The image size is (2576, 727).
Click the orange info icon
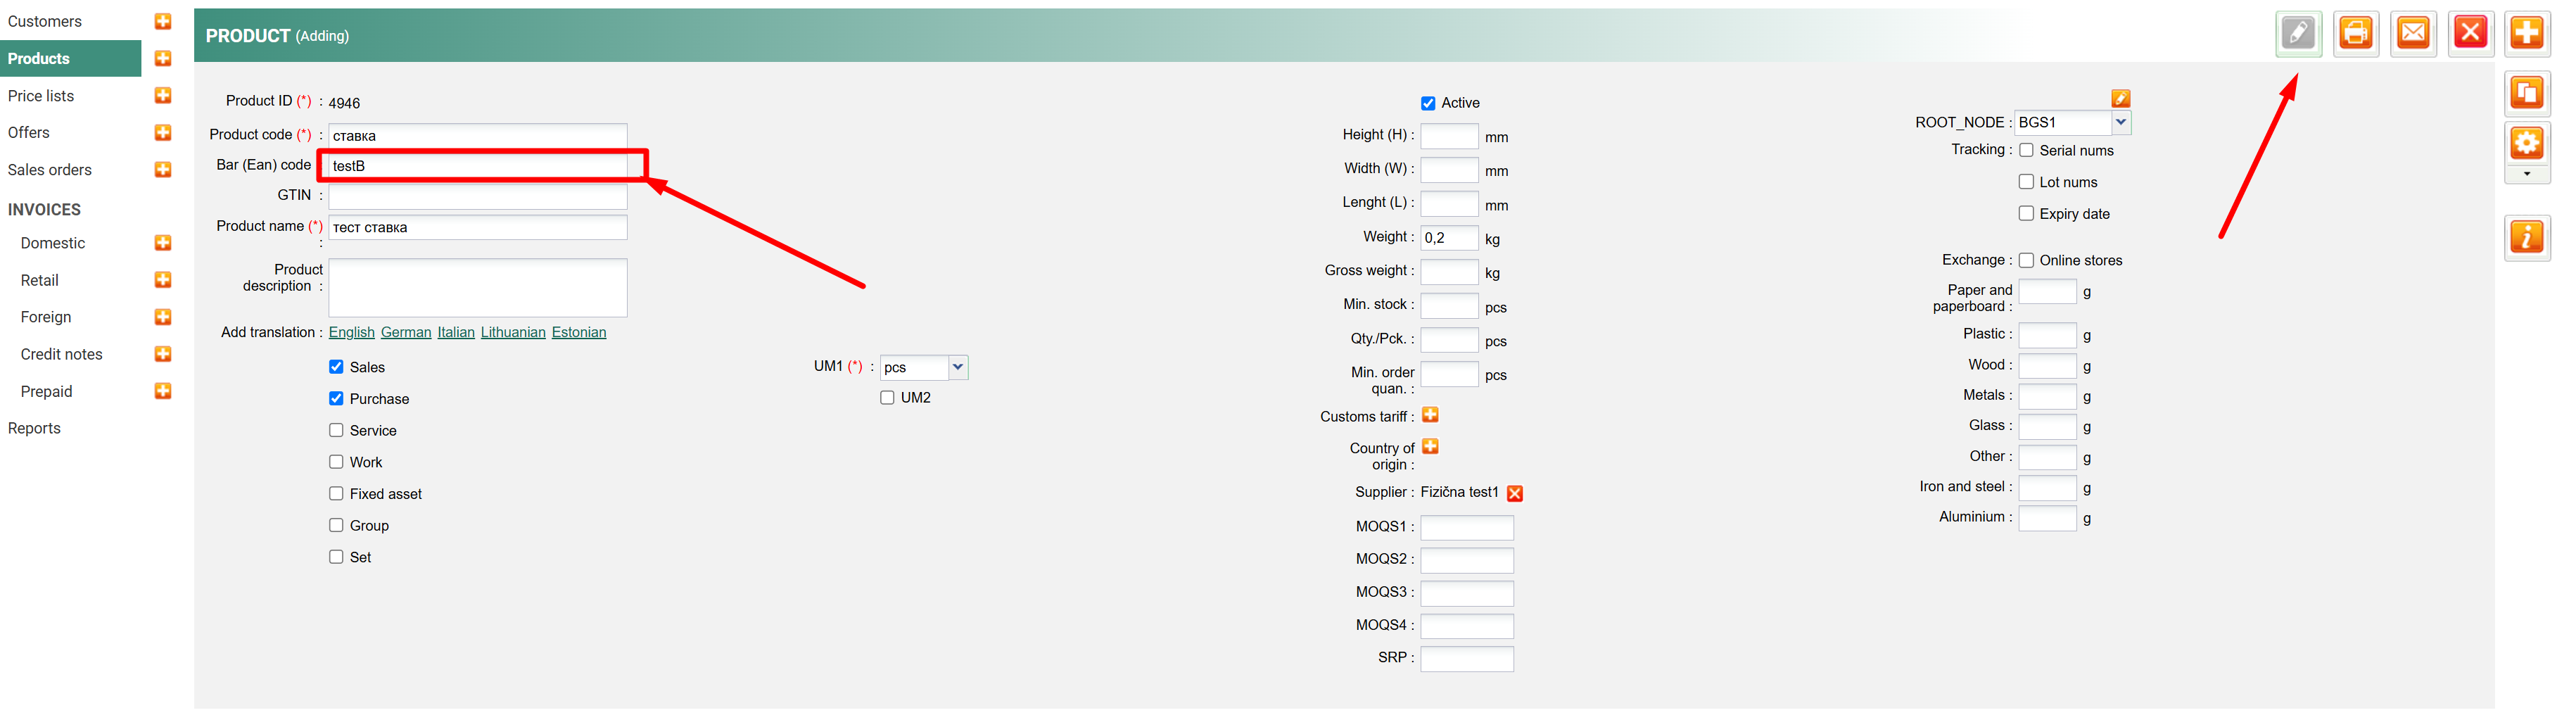[2527, 238]
